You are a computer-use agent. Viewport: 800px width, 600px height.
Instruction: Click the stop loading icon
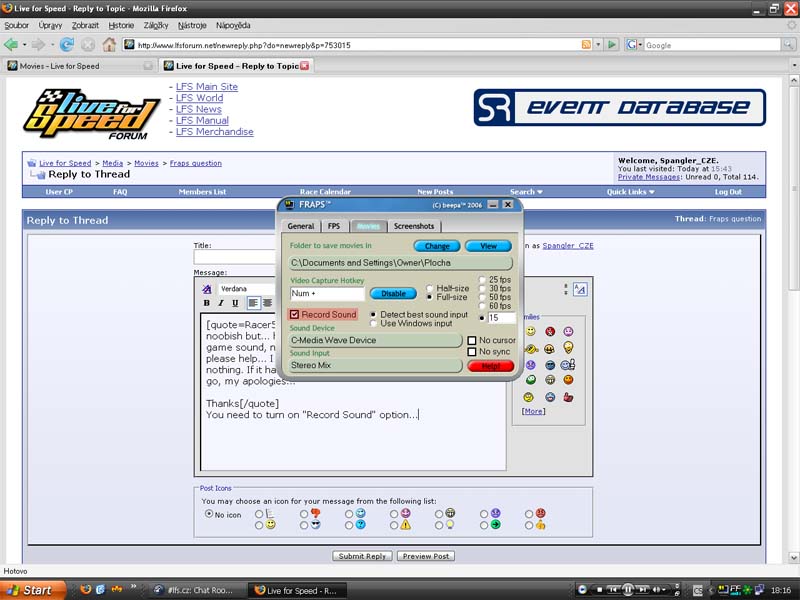[88, 45]
